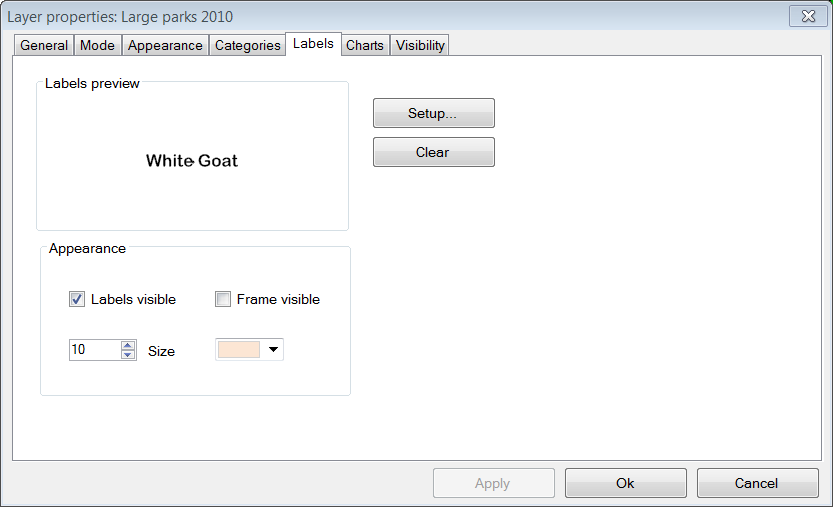Enable the Frame visible checkbox
The width and height of the screenshot is (833, 507).
coord(223,299)
